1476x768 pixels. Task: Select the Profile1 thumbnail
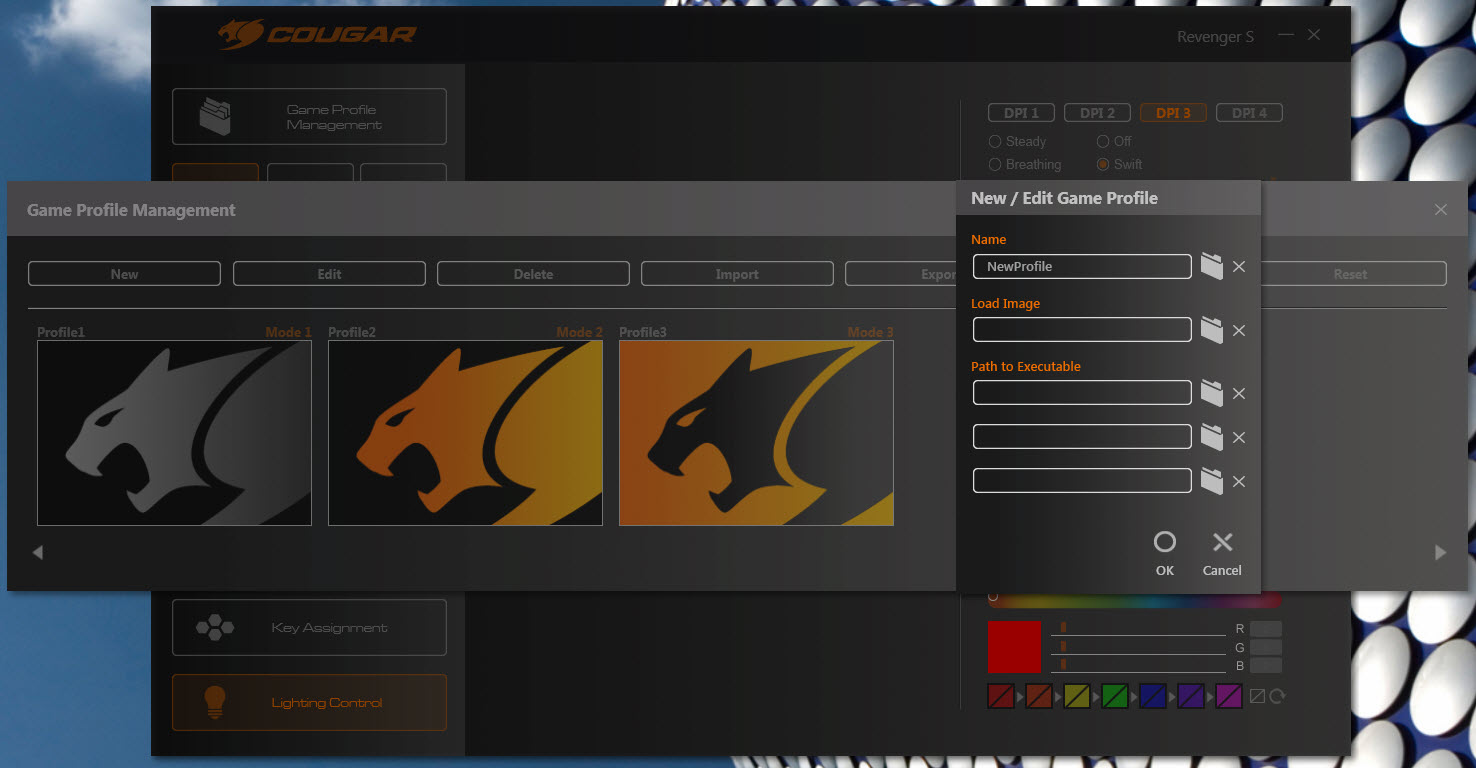pyautogui.click(x=174, y=433)
